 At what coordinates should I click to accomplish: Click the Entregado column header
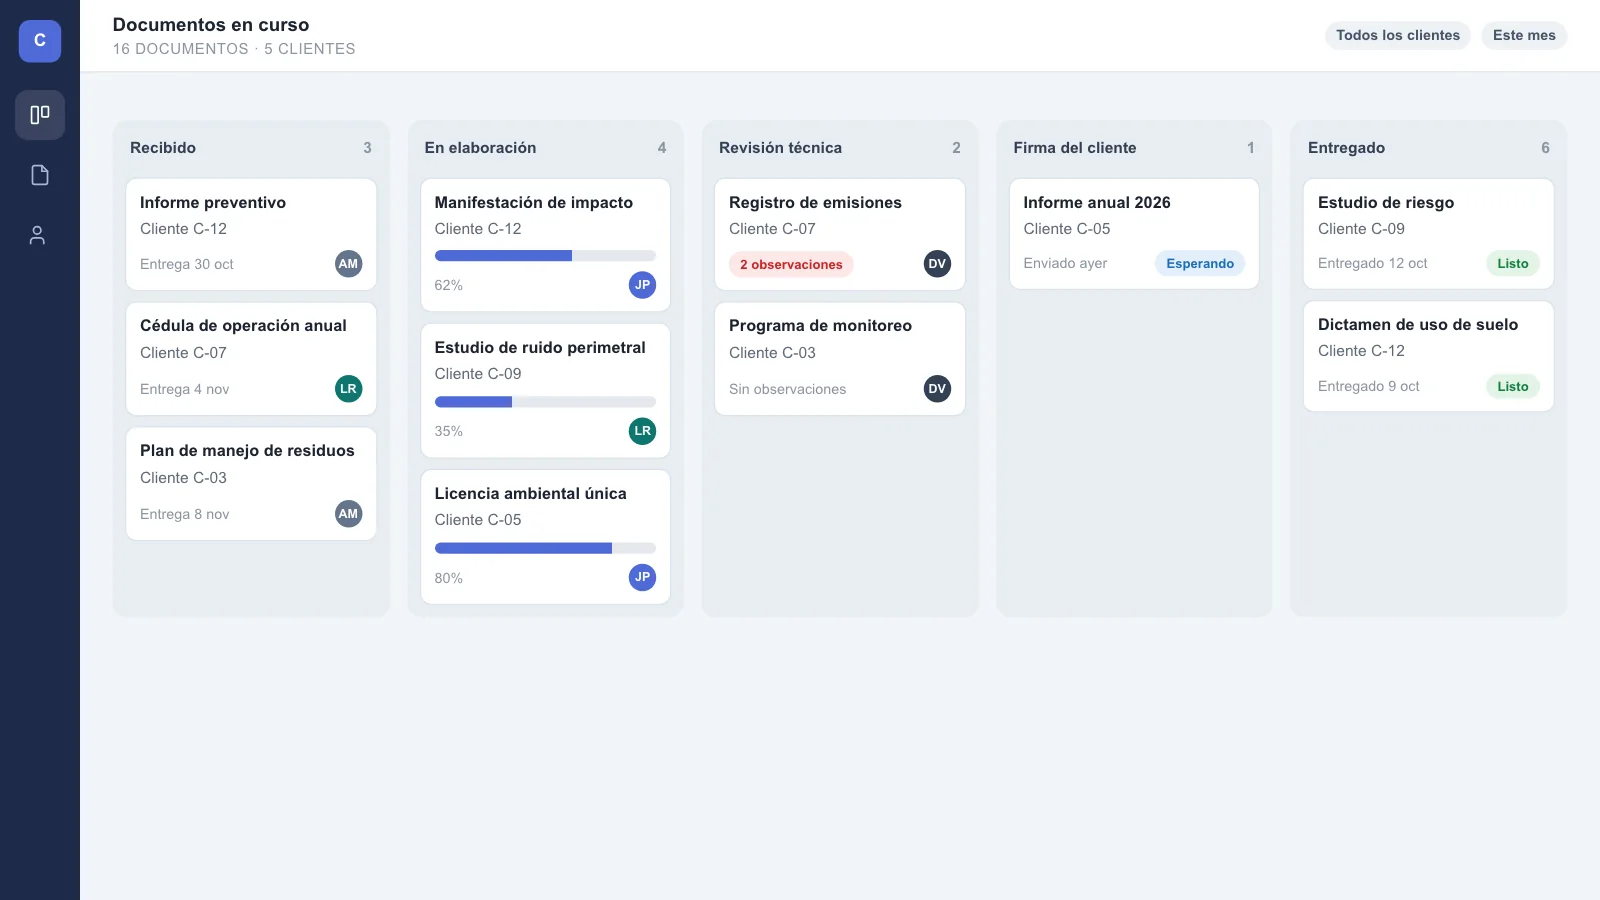tap(1346, 147)
